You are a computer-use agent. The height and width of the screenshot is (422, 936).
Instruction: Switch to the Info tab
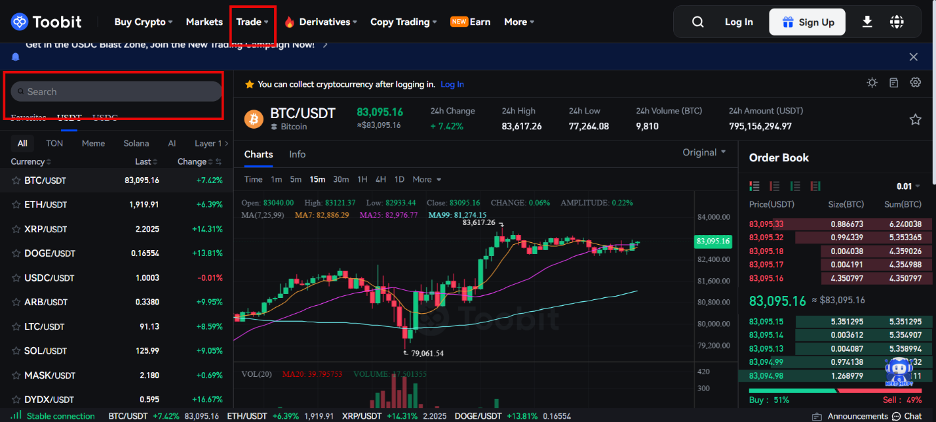[297, 155]
